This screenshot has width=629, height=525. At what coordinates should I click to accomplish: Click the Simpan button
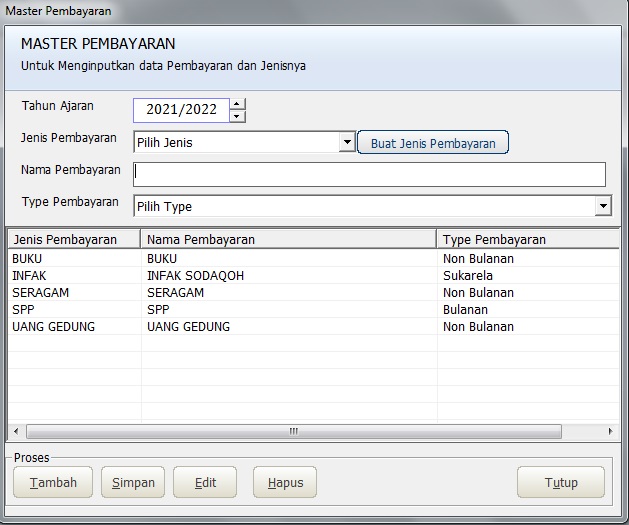tap(133, 482)
